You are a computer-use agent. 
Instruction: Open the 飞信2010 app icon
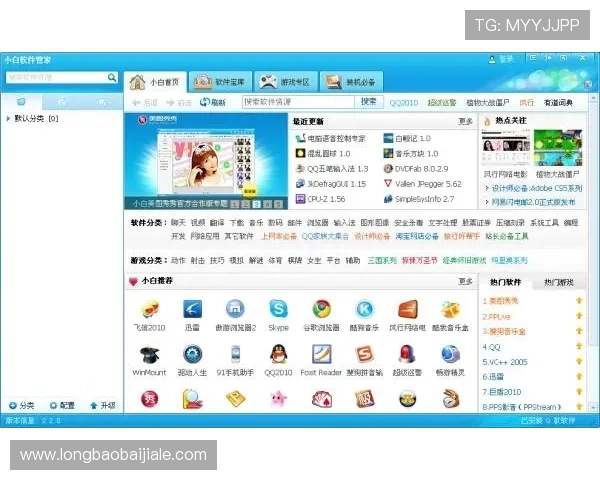point(149,309)
